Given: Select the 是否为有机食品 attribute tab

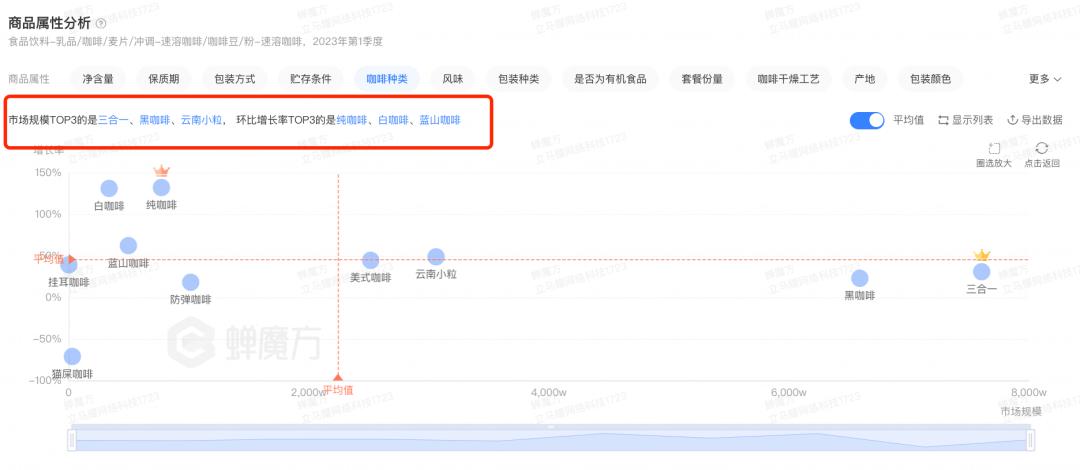Looking at the screenshot, I should pos(610,79).
